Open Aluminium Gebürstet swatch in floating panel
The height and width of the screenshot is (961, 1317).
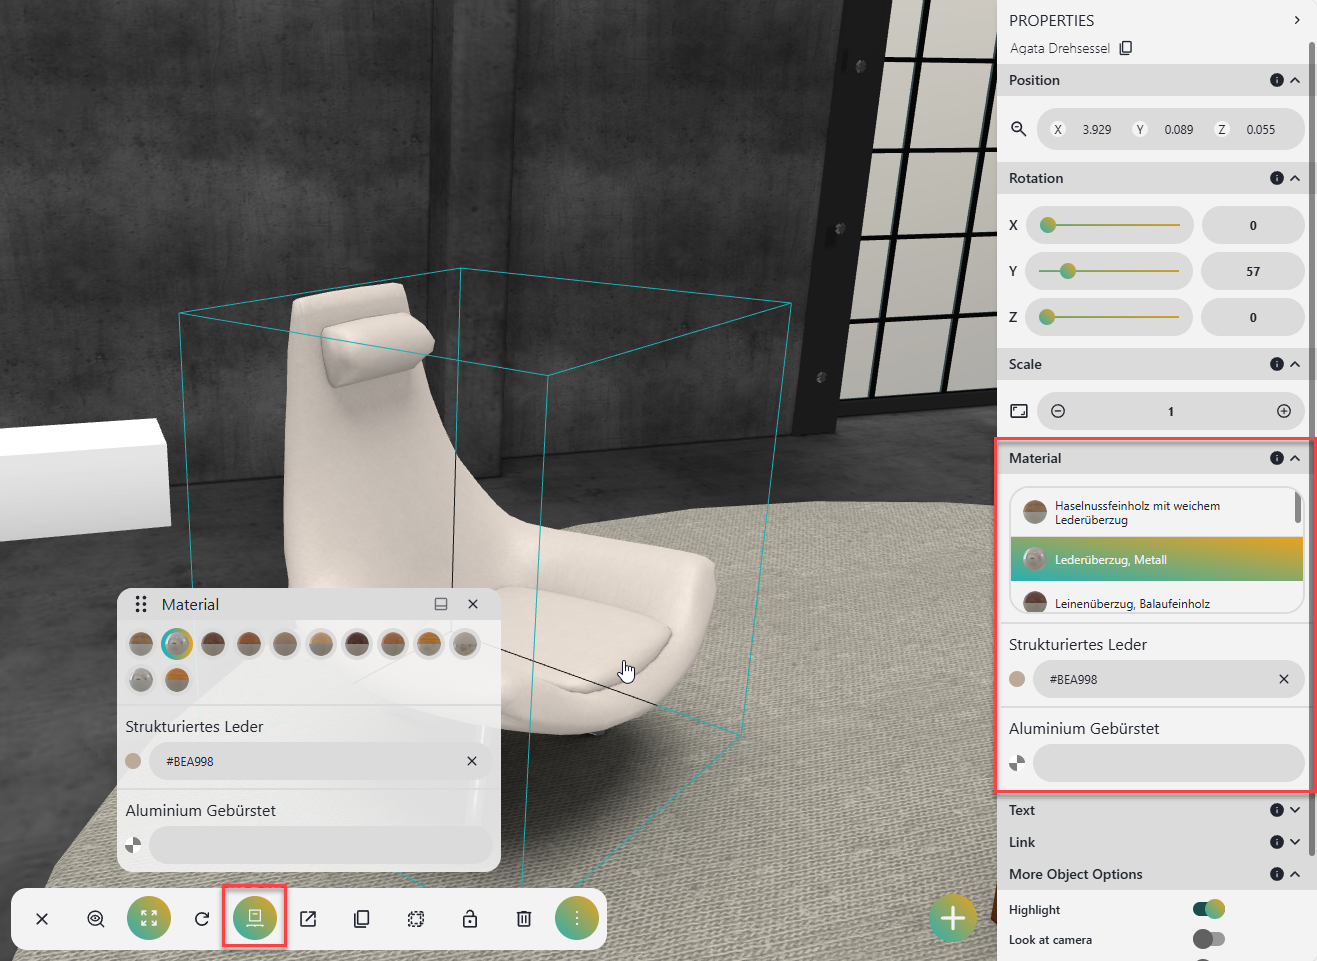point(133,845)
